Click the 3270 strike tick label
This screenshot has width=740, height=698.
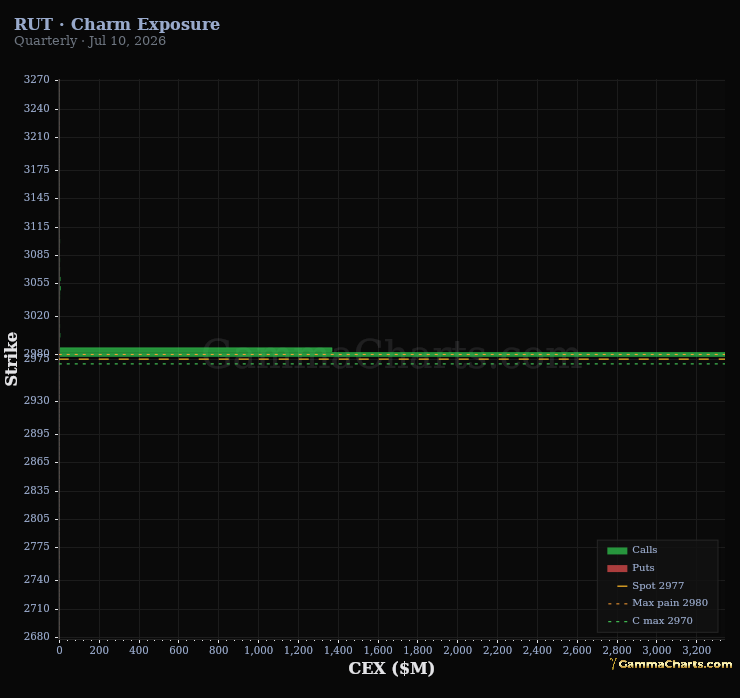pos(36,79)
